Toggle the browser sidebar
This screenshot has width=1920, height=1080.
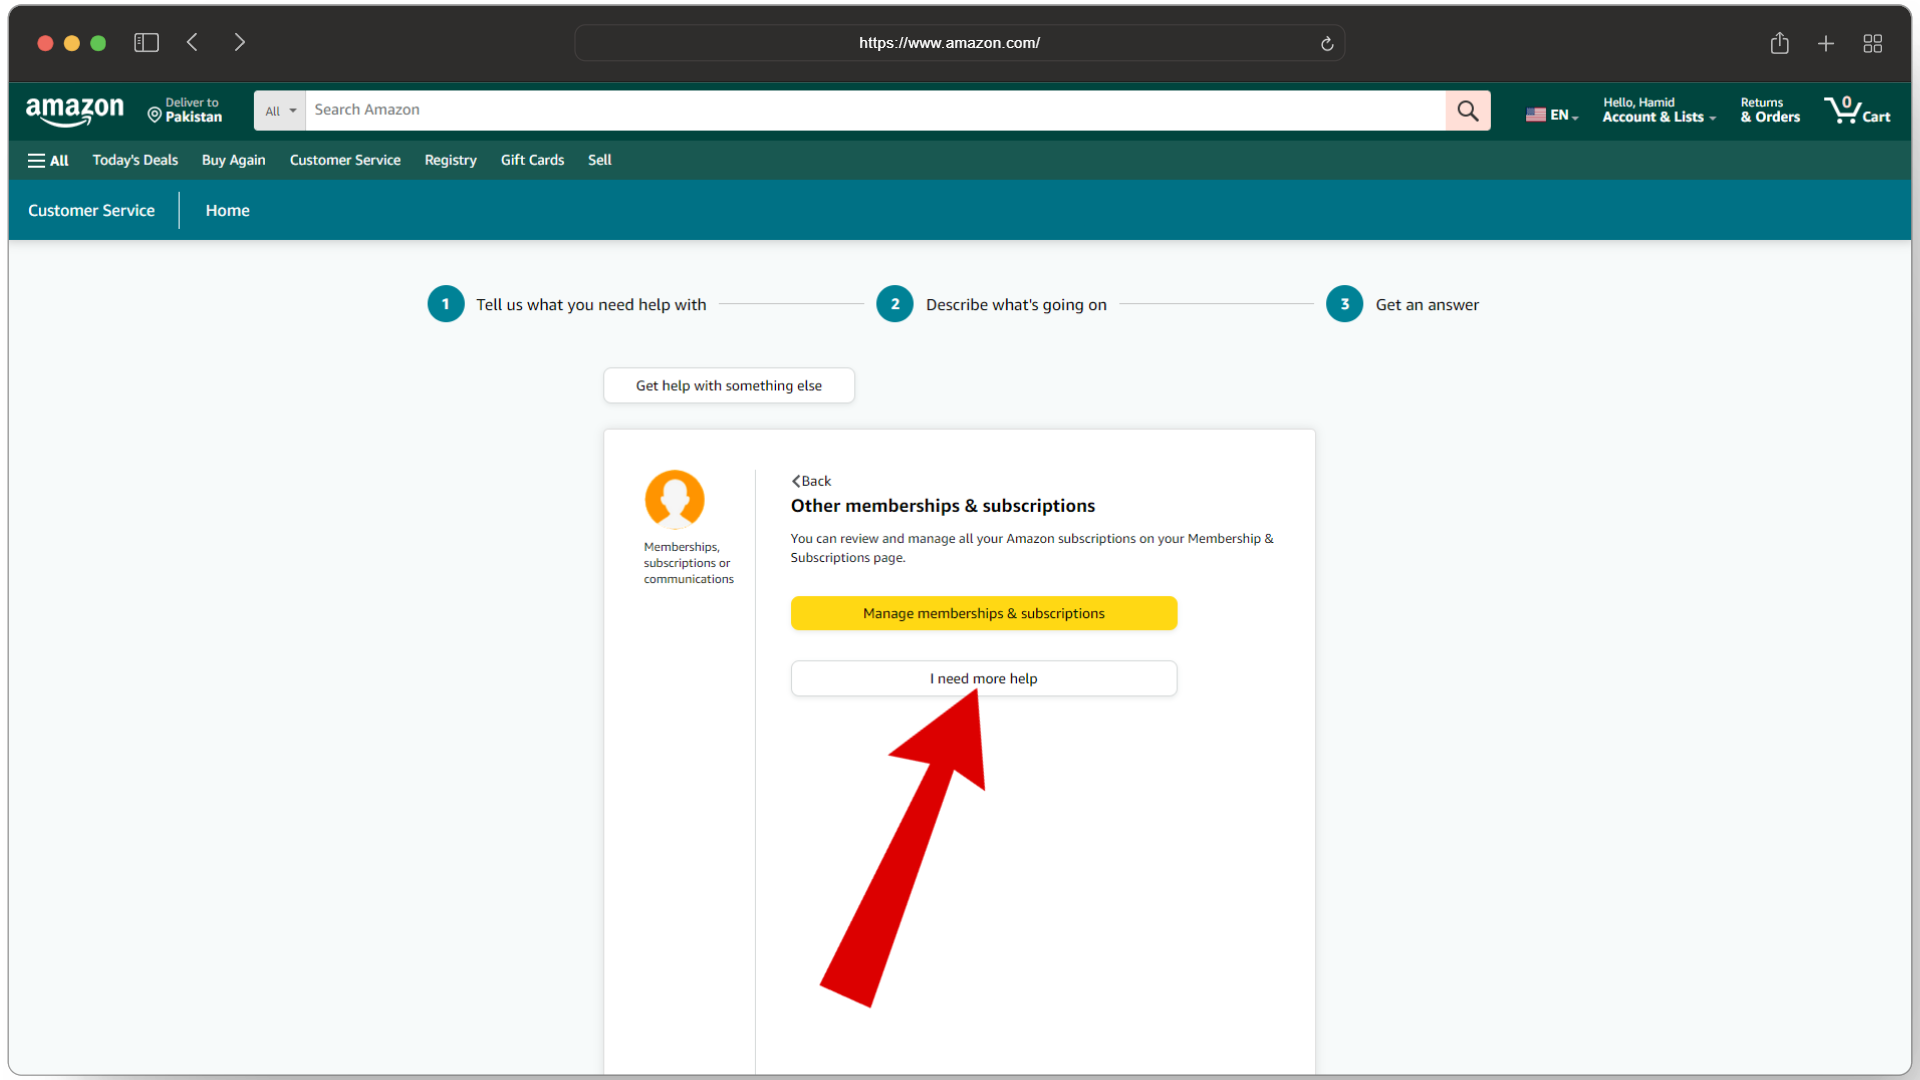tap(146, 42)
